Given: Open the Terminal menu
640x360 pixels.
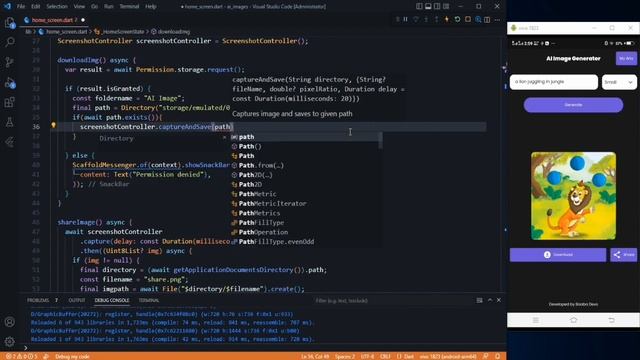Looking at the screenshot, I should [x=129, y=7].
